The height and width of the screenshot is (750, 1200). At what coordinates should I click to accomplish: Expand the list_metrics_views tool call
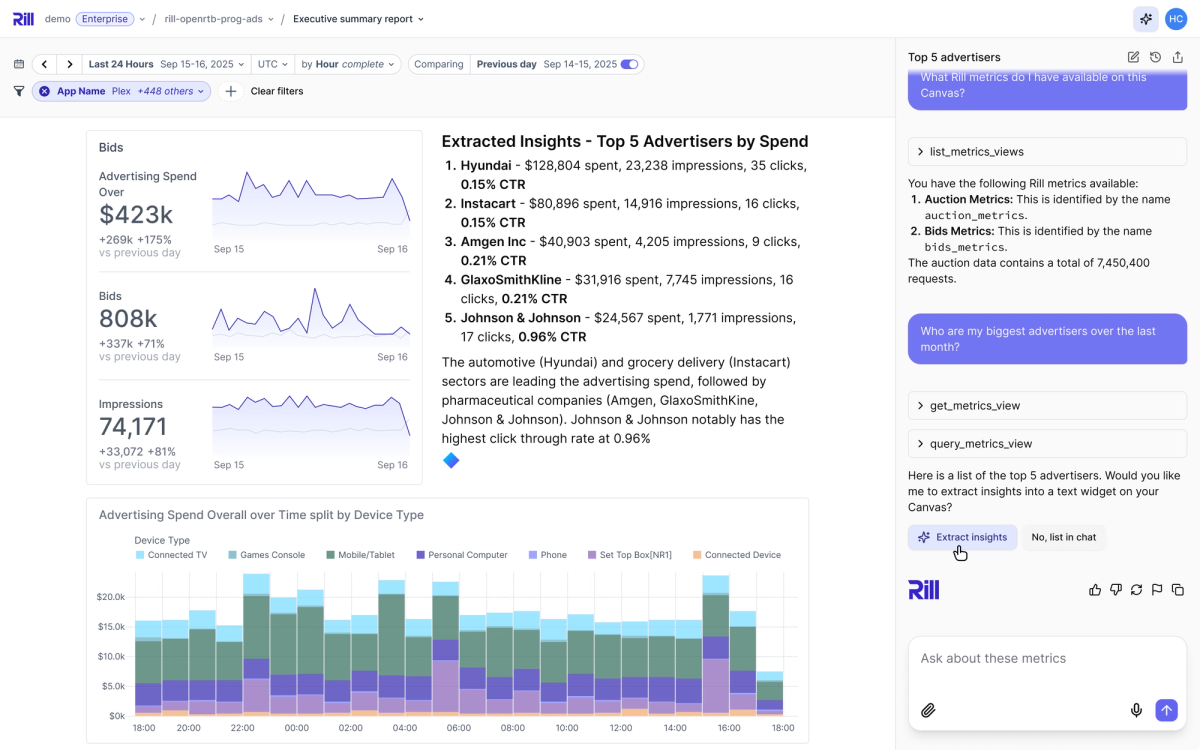[x=1047, y=152]
